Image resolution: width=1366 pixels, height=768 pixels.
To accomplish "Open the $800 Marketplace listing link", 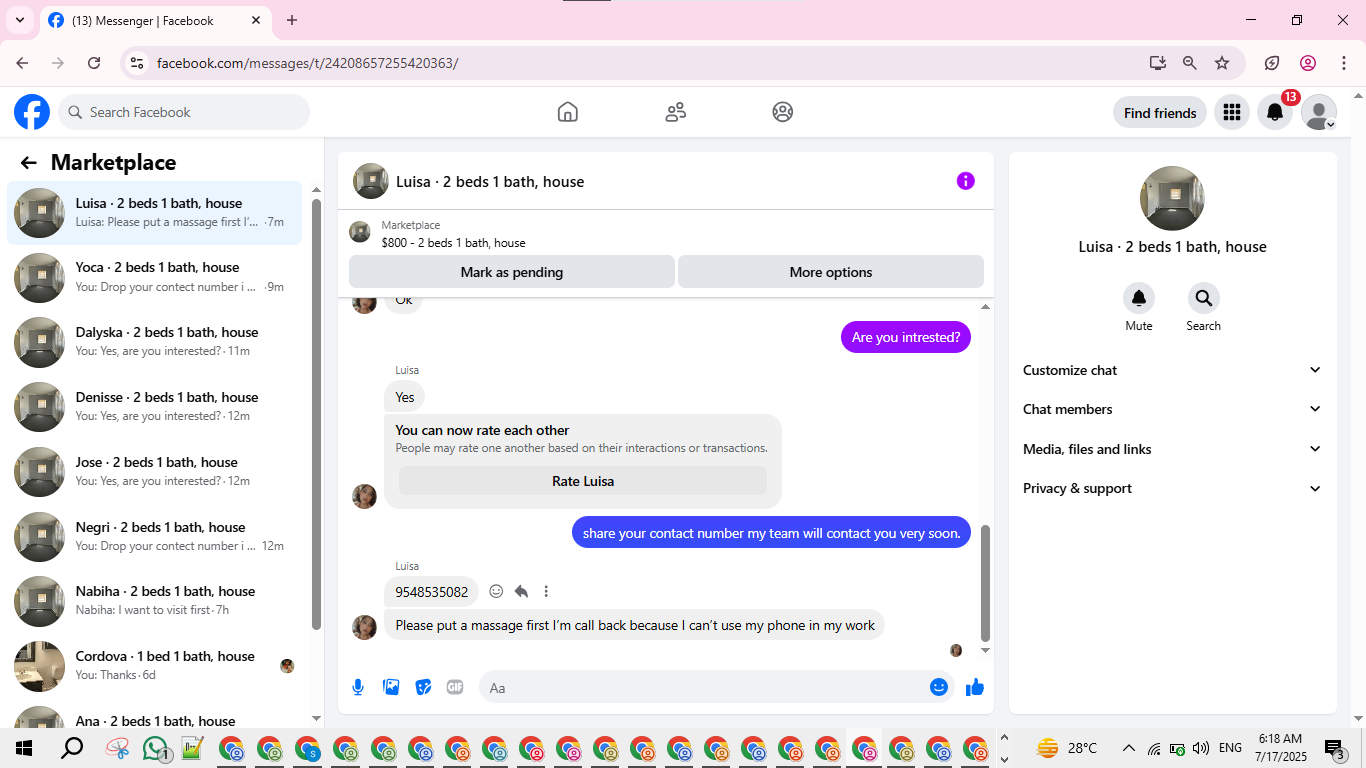I will (453, 243).
